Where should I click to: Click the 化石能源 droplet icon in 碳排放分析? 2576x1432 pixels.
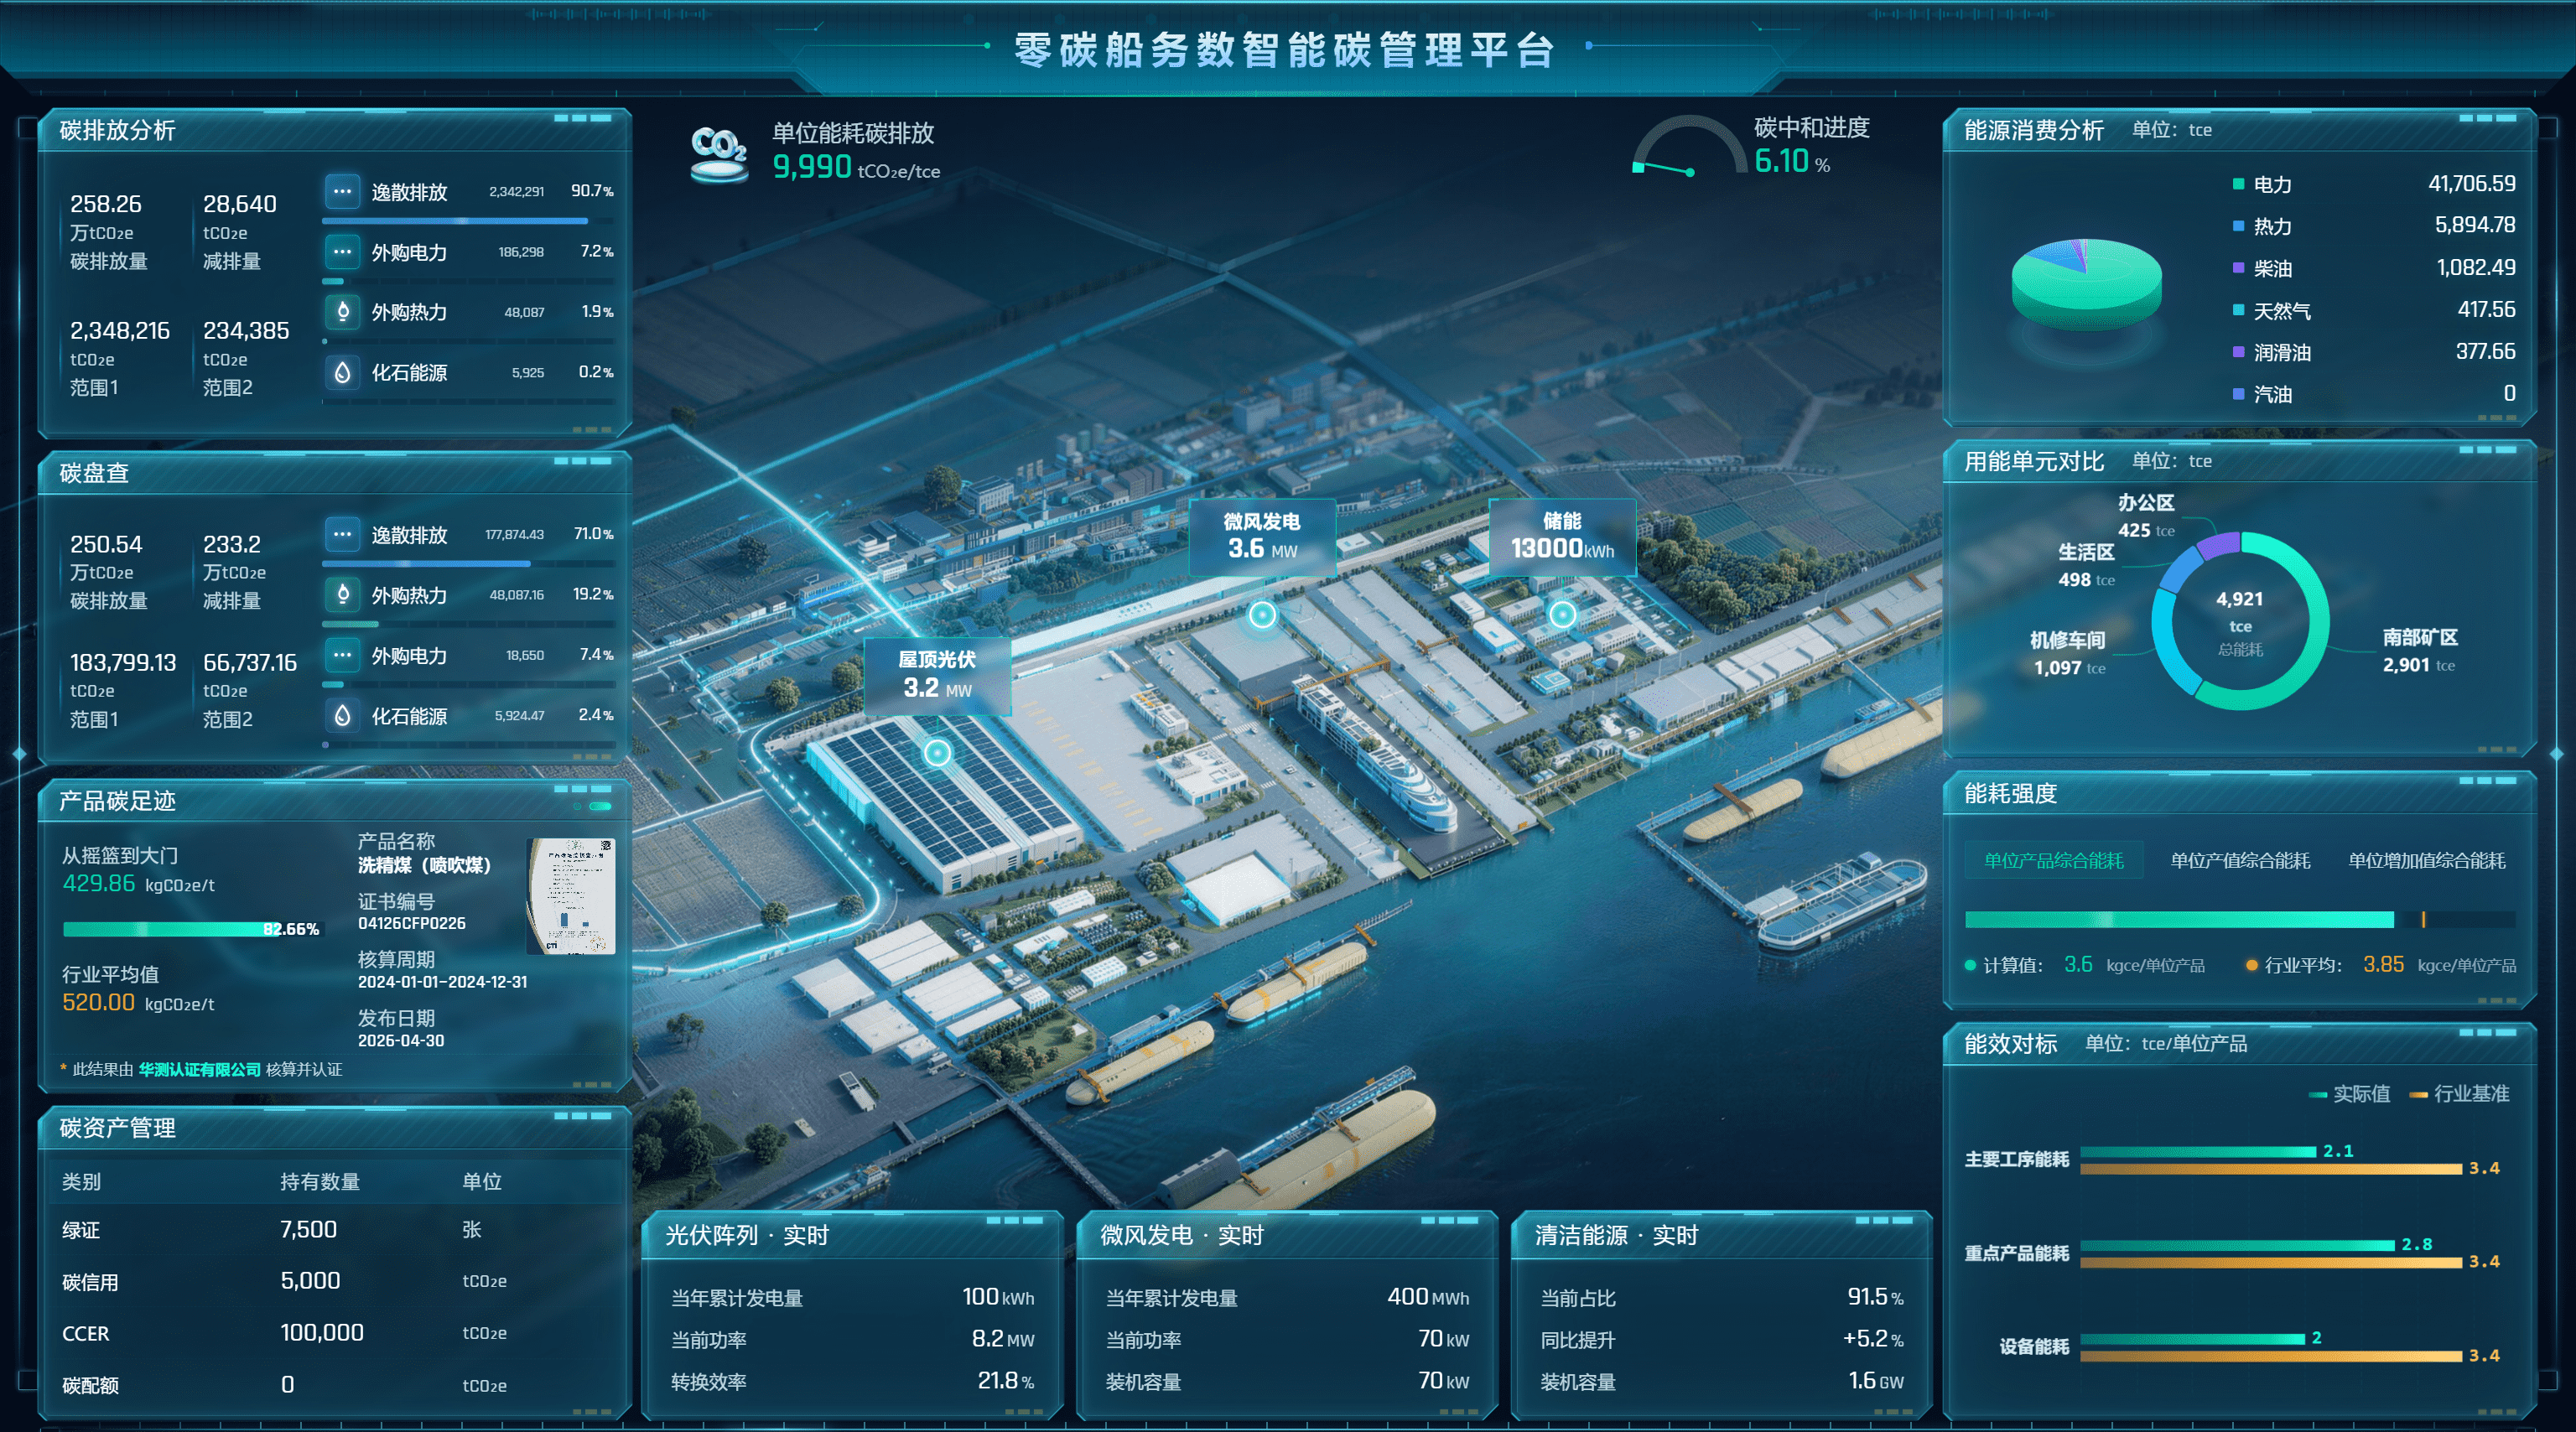(342, 372)
